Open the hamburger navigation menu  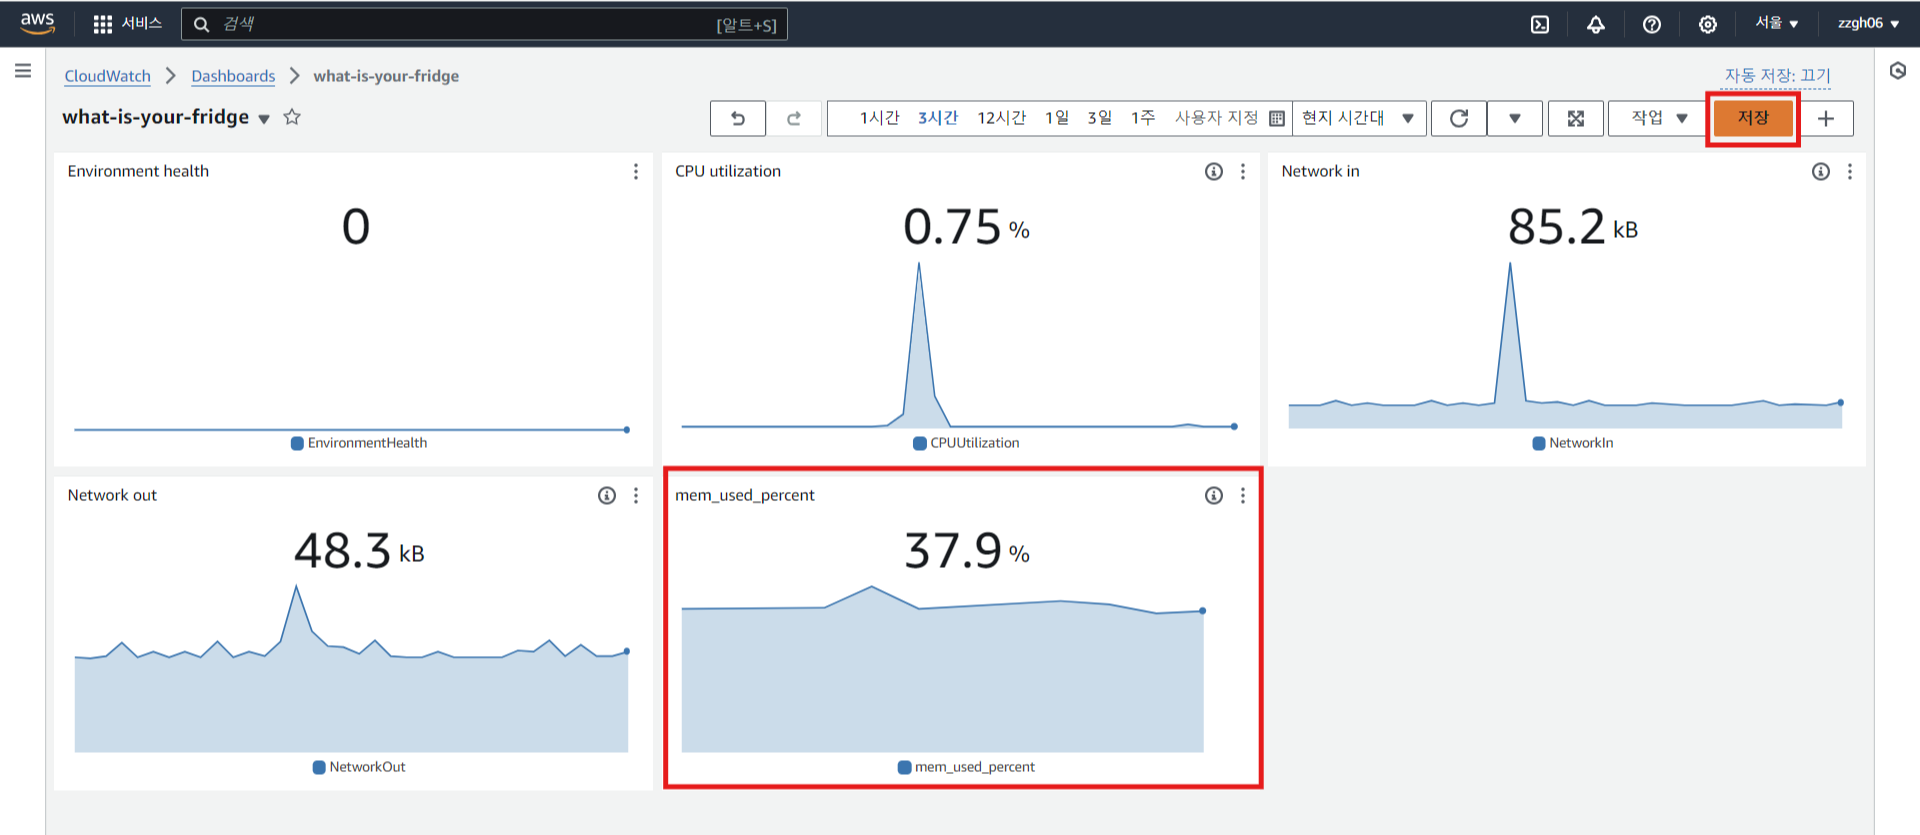coord(23,71)
